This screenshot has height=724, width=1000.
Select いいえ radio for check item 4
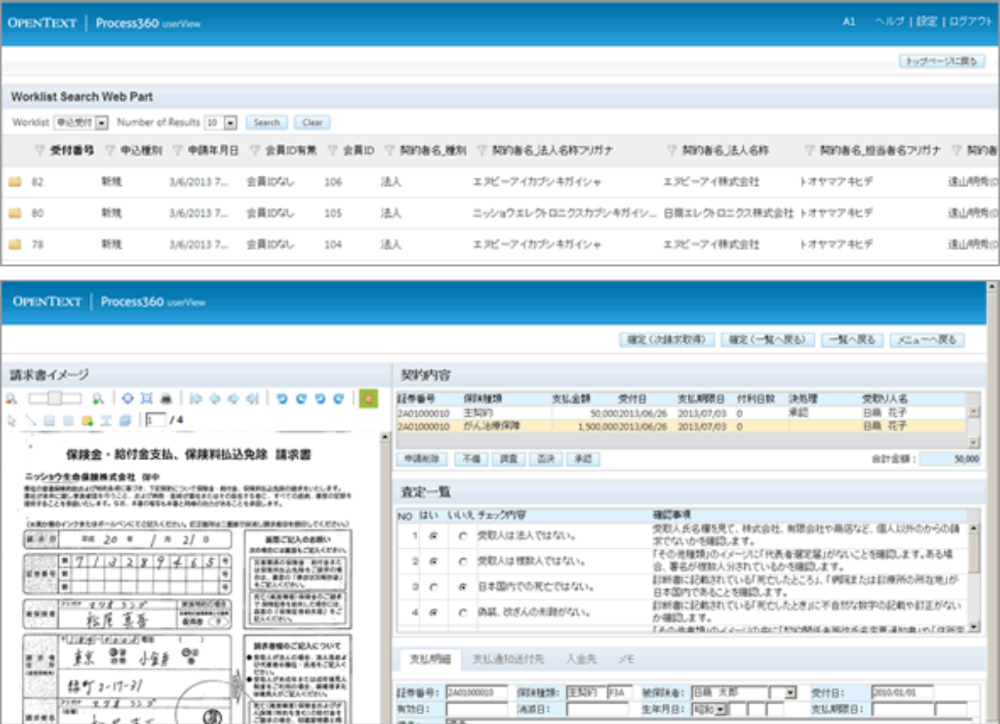(463, 612)
